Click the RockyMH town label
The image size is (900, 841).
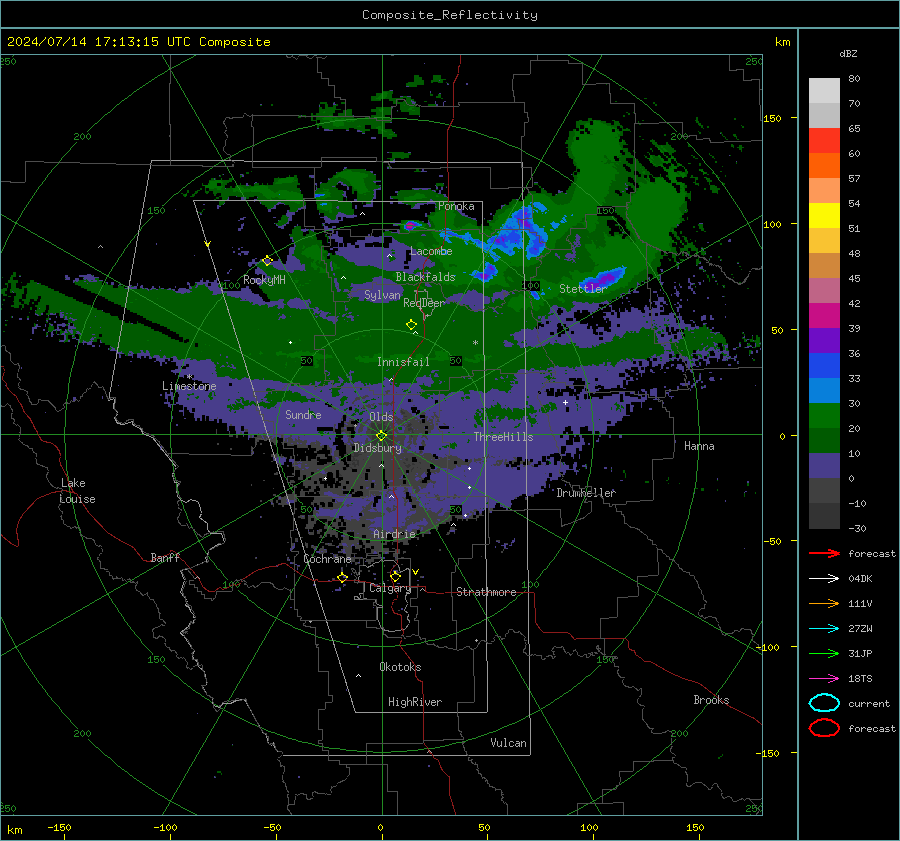(x=264, y=280)
